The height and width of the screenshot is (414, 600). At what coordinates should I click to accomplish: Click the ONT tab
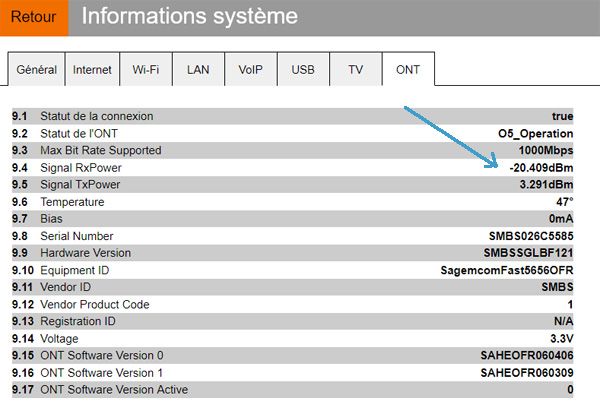408,70
